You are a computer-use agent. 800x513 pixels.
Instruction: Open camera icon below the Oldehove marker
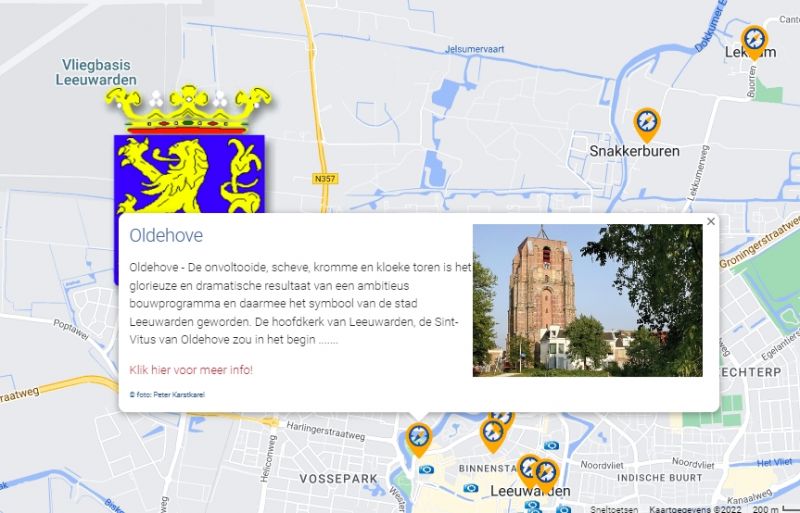point(427,470)
